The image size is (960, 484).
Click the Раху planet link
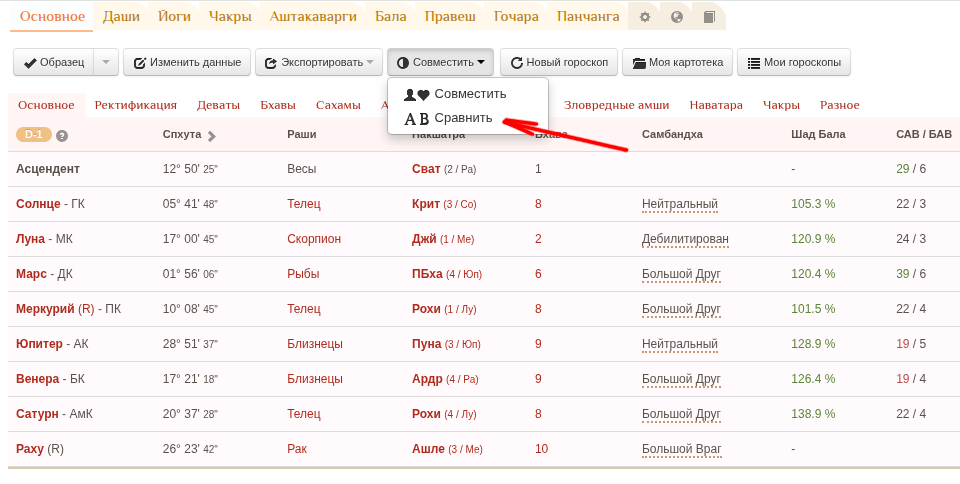[x=29, y=449]
